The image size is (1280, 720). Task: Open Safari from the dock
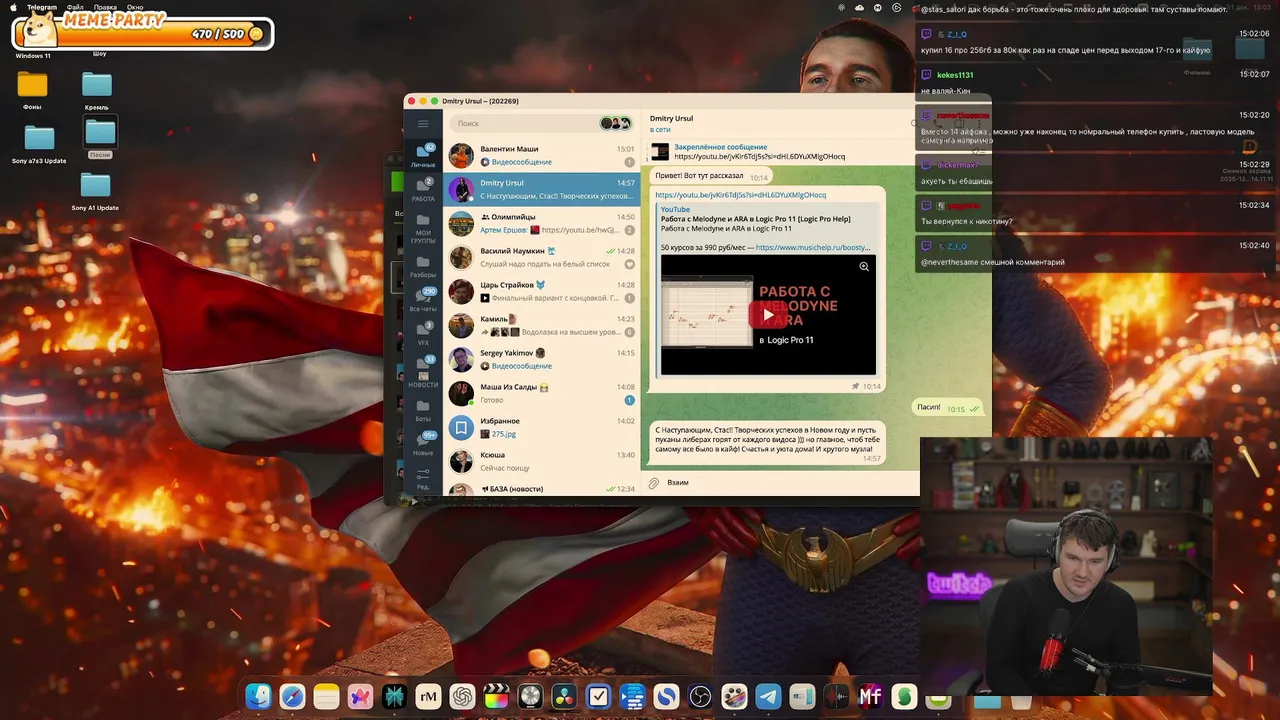pyautogui.click(x=292, y=696)
